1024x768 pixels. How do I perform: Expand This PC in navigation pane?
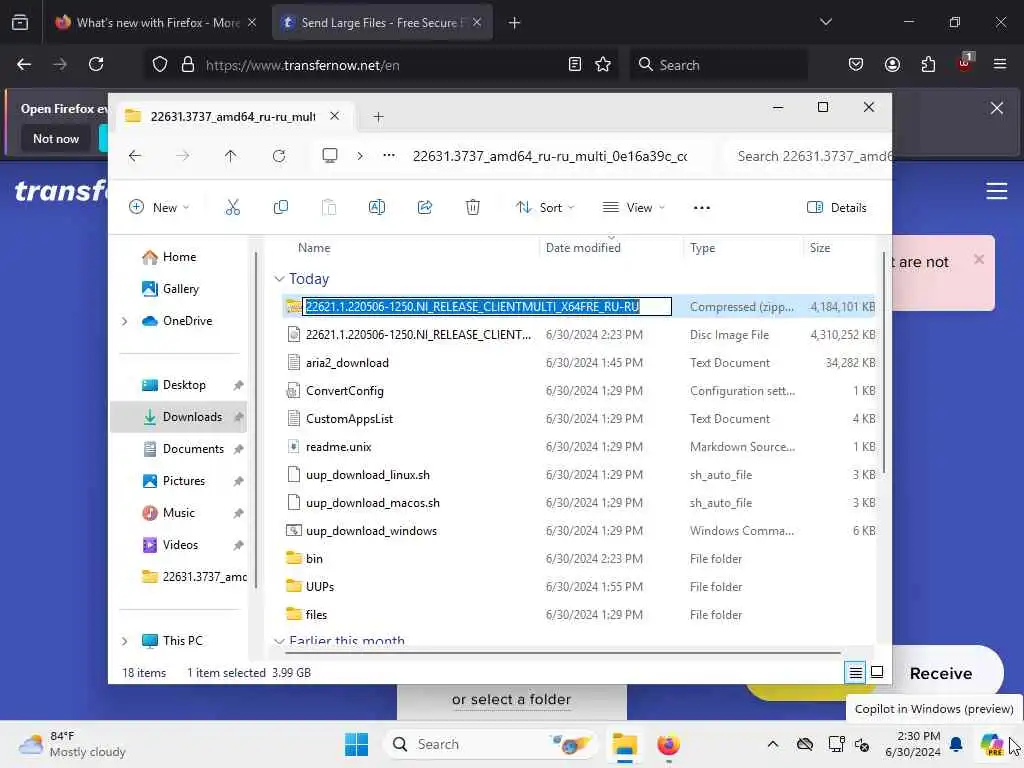tap(125, 641)
